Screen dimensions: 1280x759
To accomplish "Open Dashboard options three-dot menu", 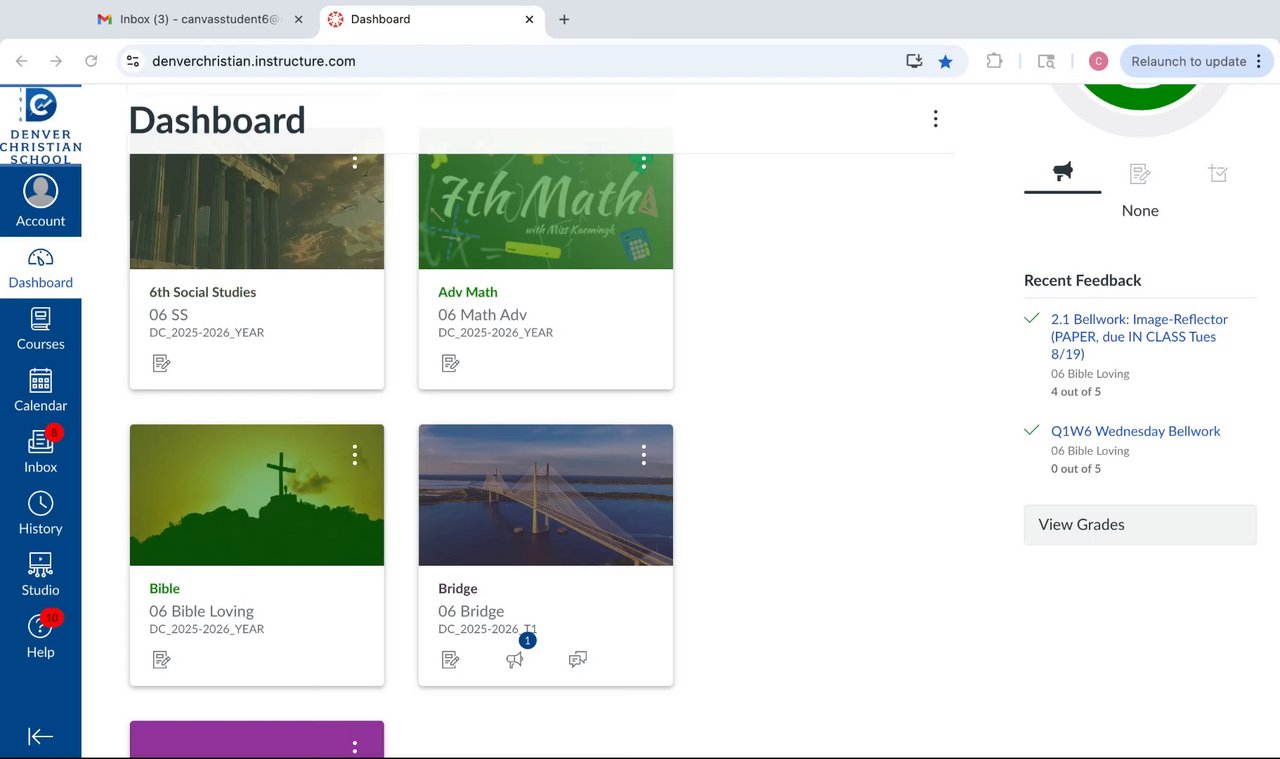I will pyautogui.click(x=935, y=119).
